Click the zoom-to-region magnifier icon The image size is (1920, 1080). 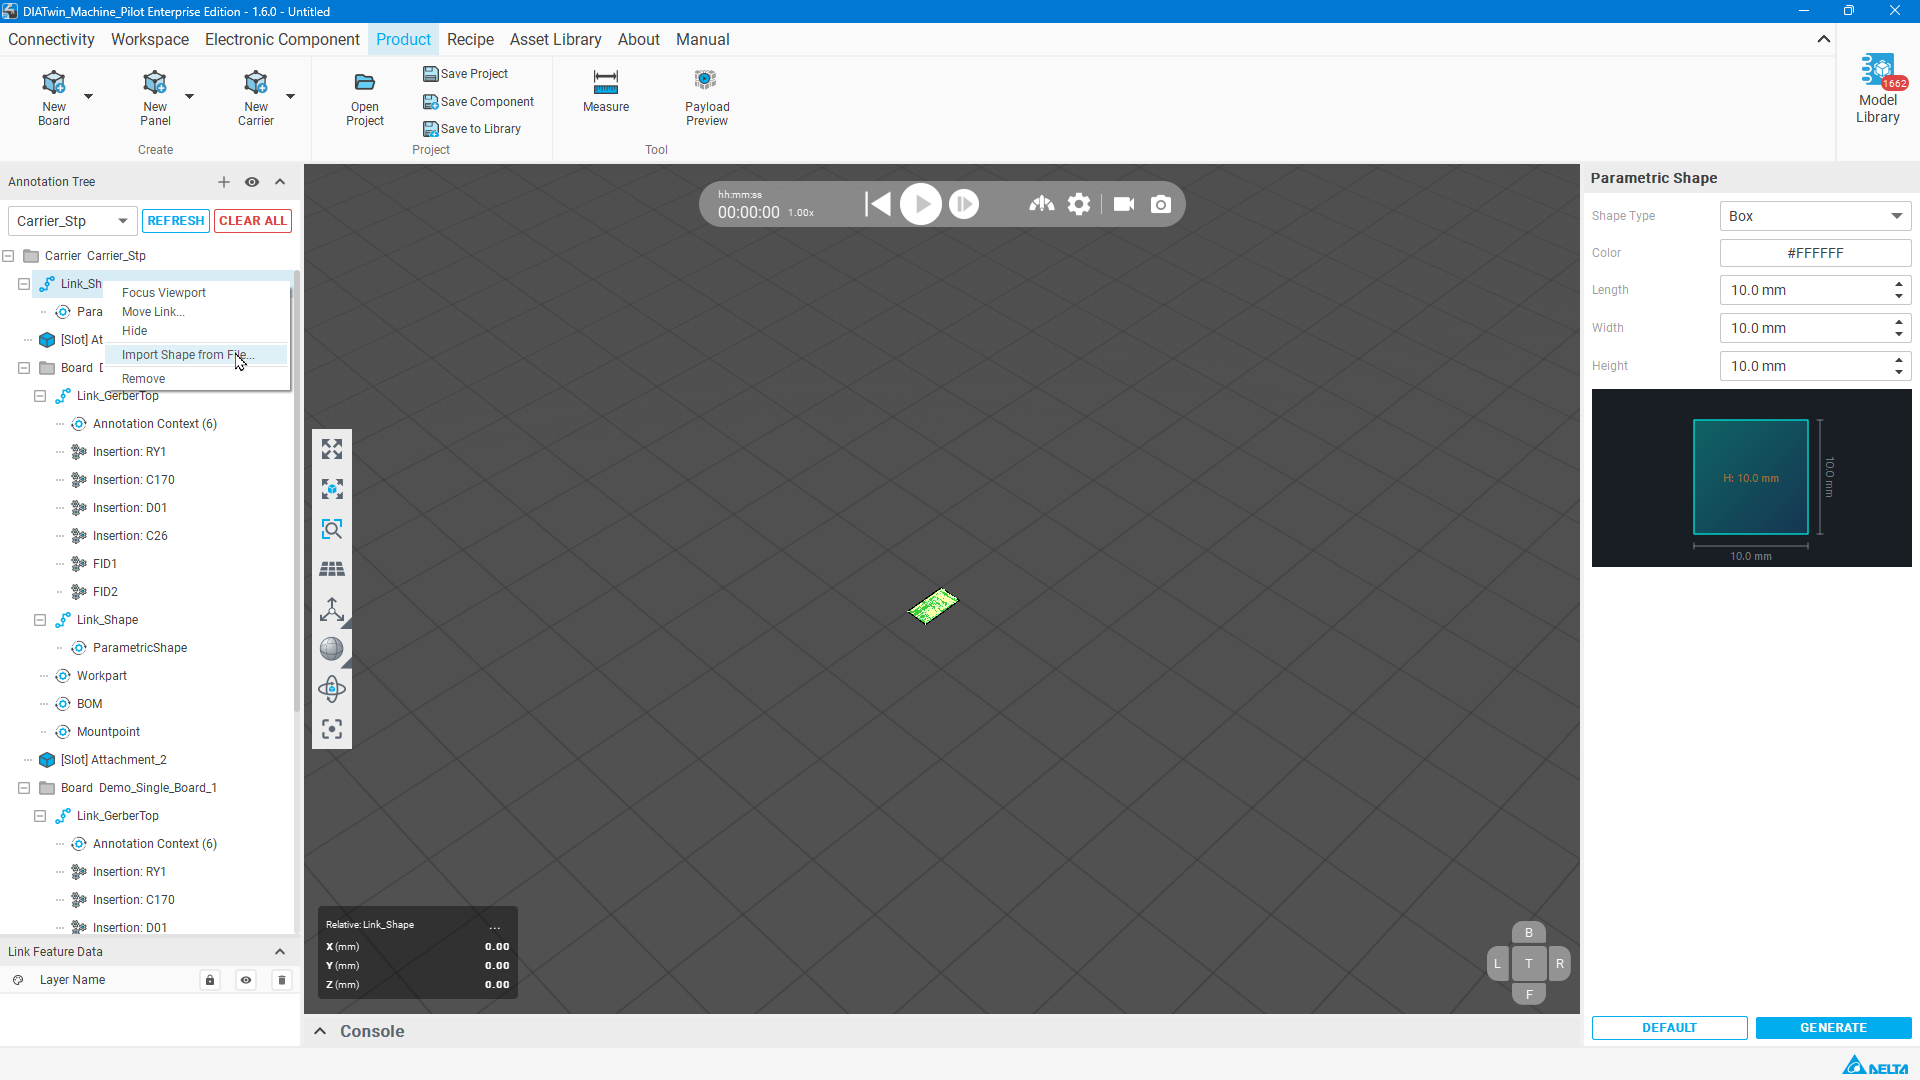tap(332, 529)
